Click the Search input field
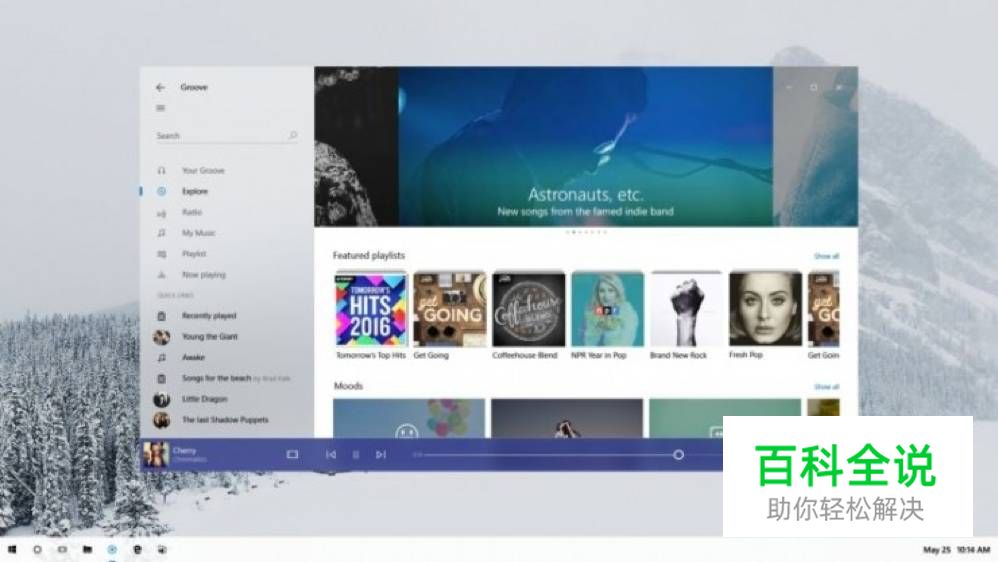The image size is (998, 562). point(220,136)
